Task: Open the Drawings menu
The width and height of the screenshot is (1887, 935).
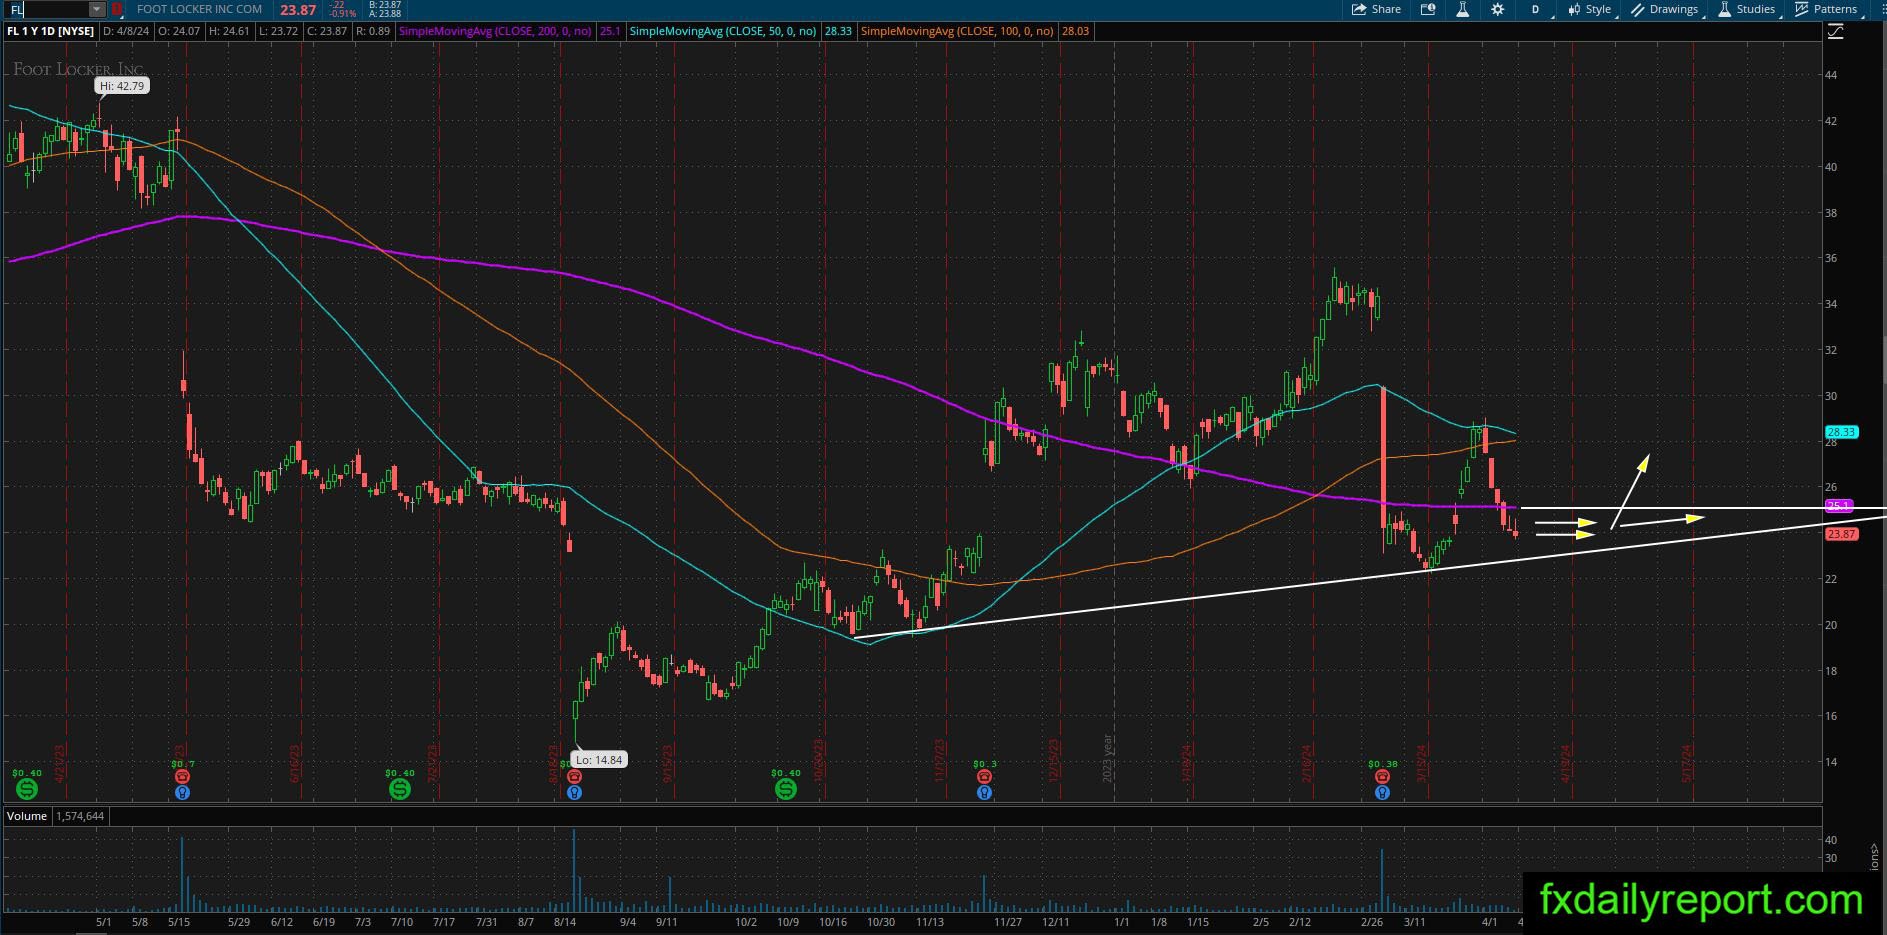Action: click(1665, 9)
